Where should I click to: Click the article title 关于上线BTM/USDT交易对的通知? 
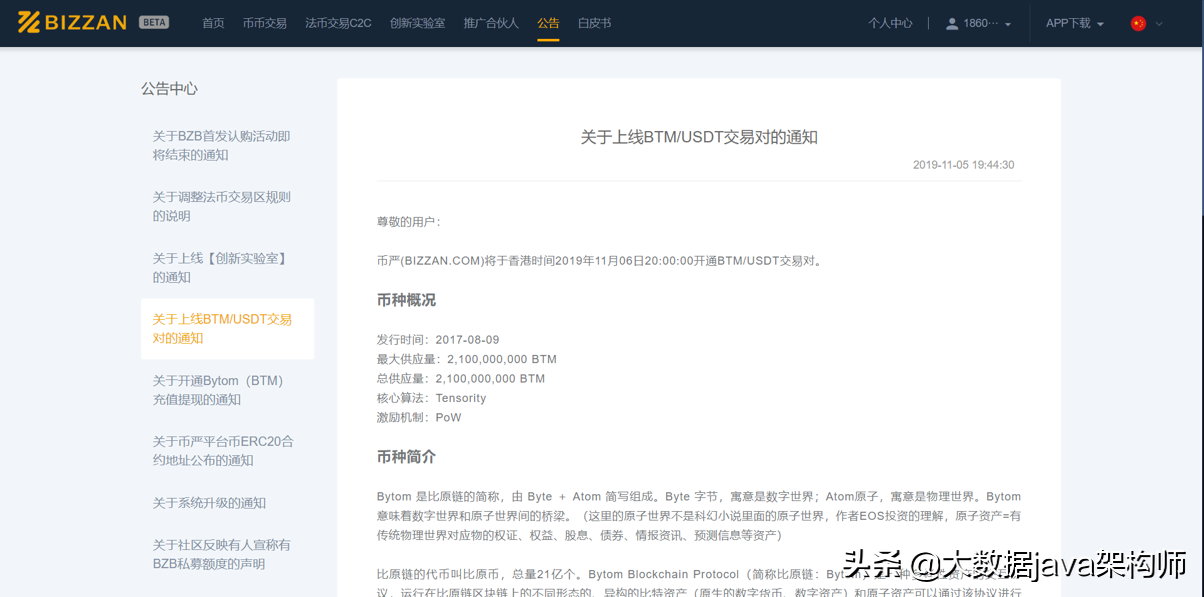(699, 137)
